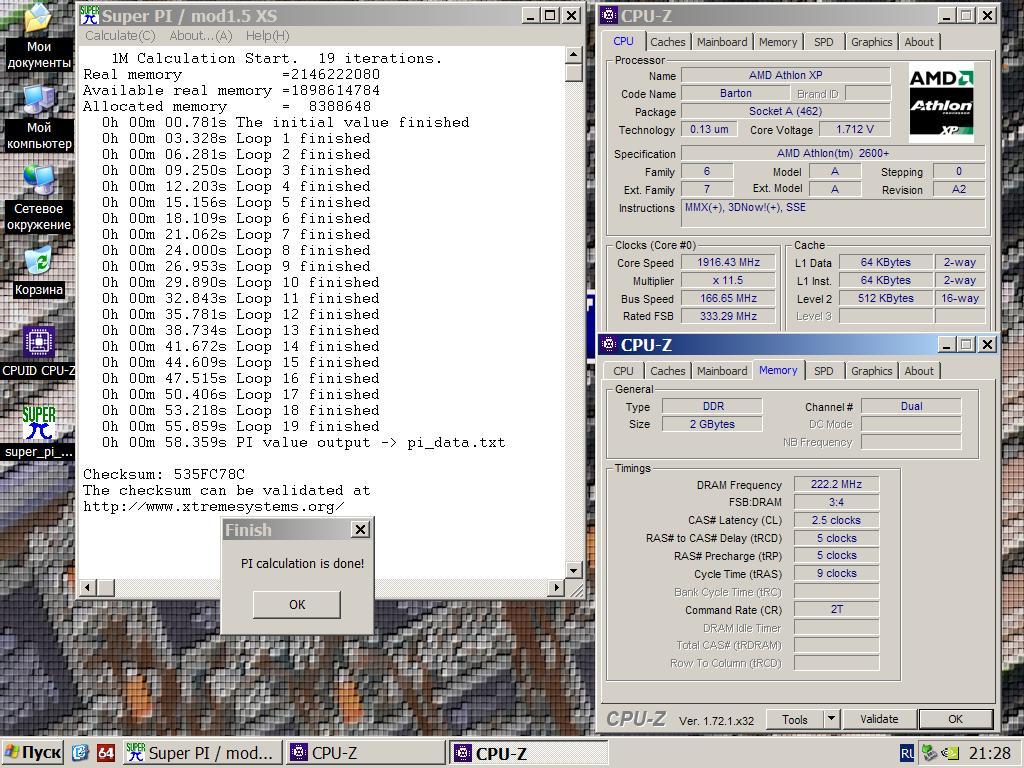
Task: Switch to Super PI taskbar button
Action: [202, 752]
